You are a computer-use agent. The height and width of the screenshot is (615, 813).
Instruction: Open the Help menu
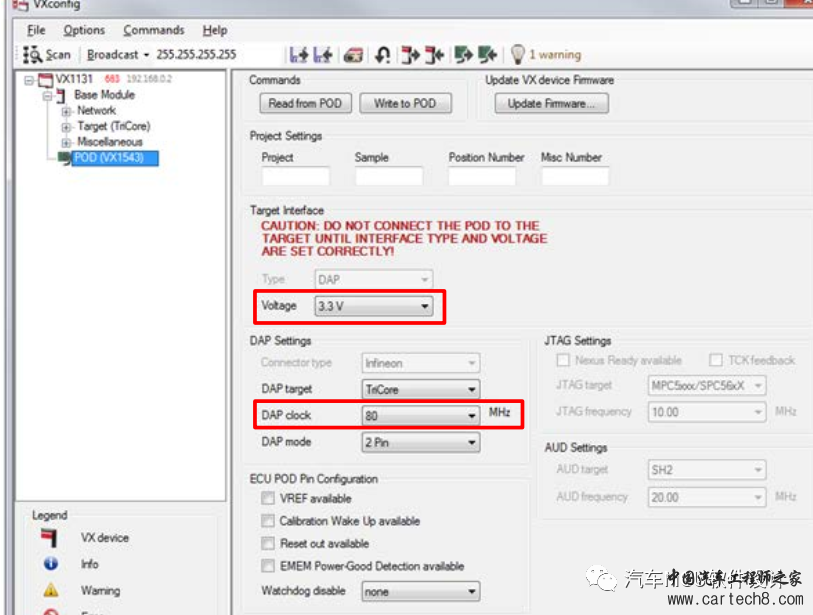215,30
